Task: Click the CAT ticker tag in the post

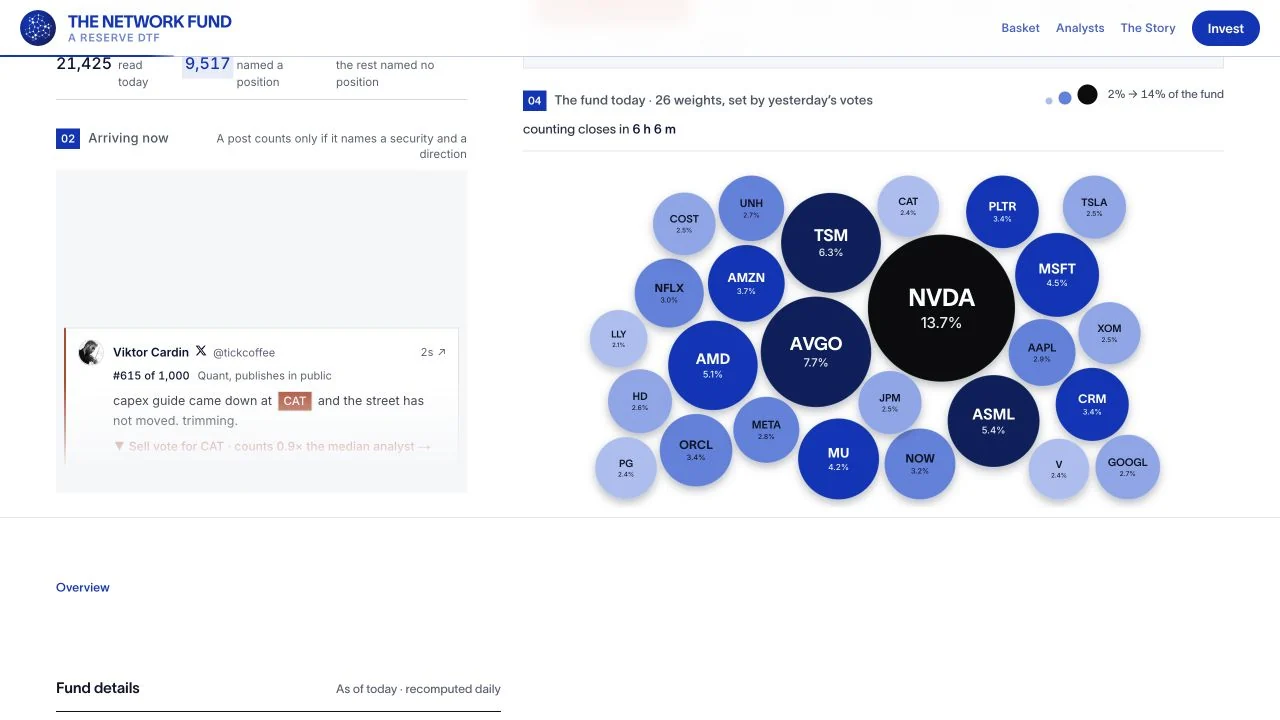Action: [x=295, y=400]
